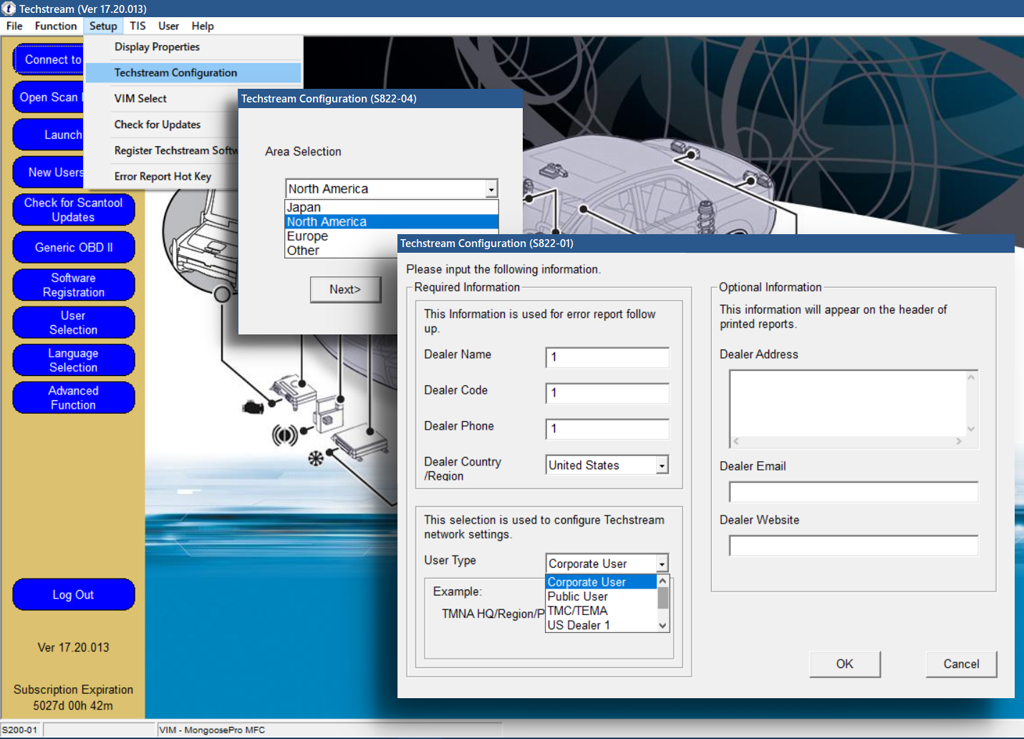
Task: Click into the Dealer Email field
Action: [853, 492]
